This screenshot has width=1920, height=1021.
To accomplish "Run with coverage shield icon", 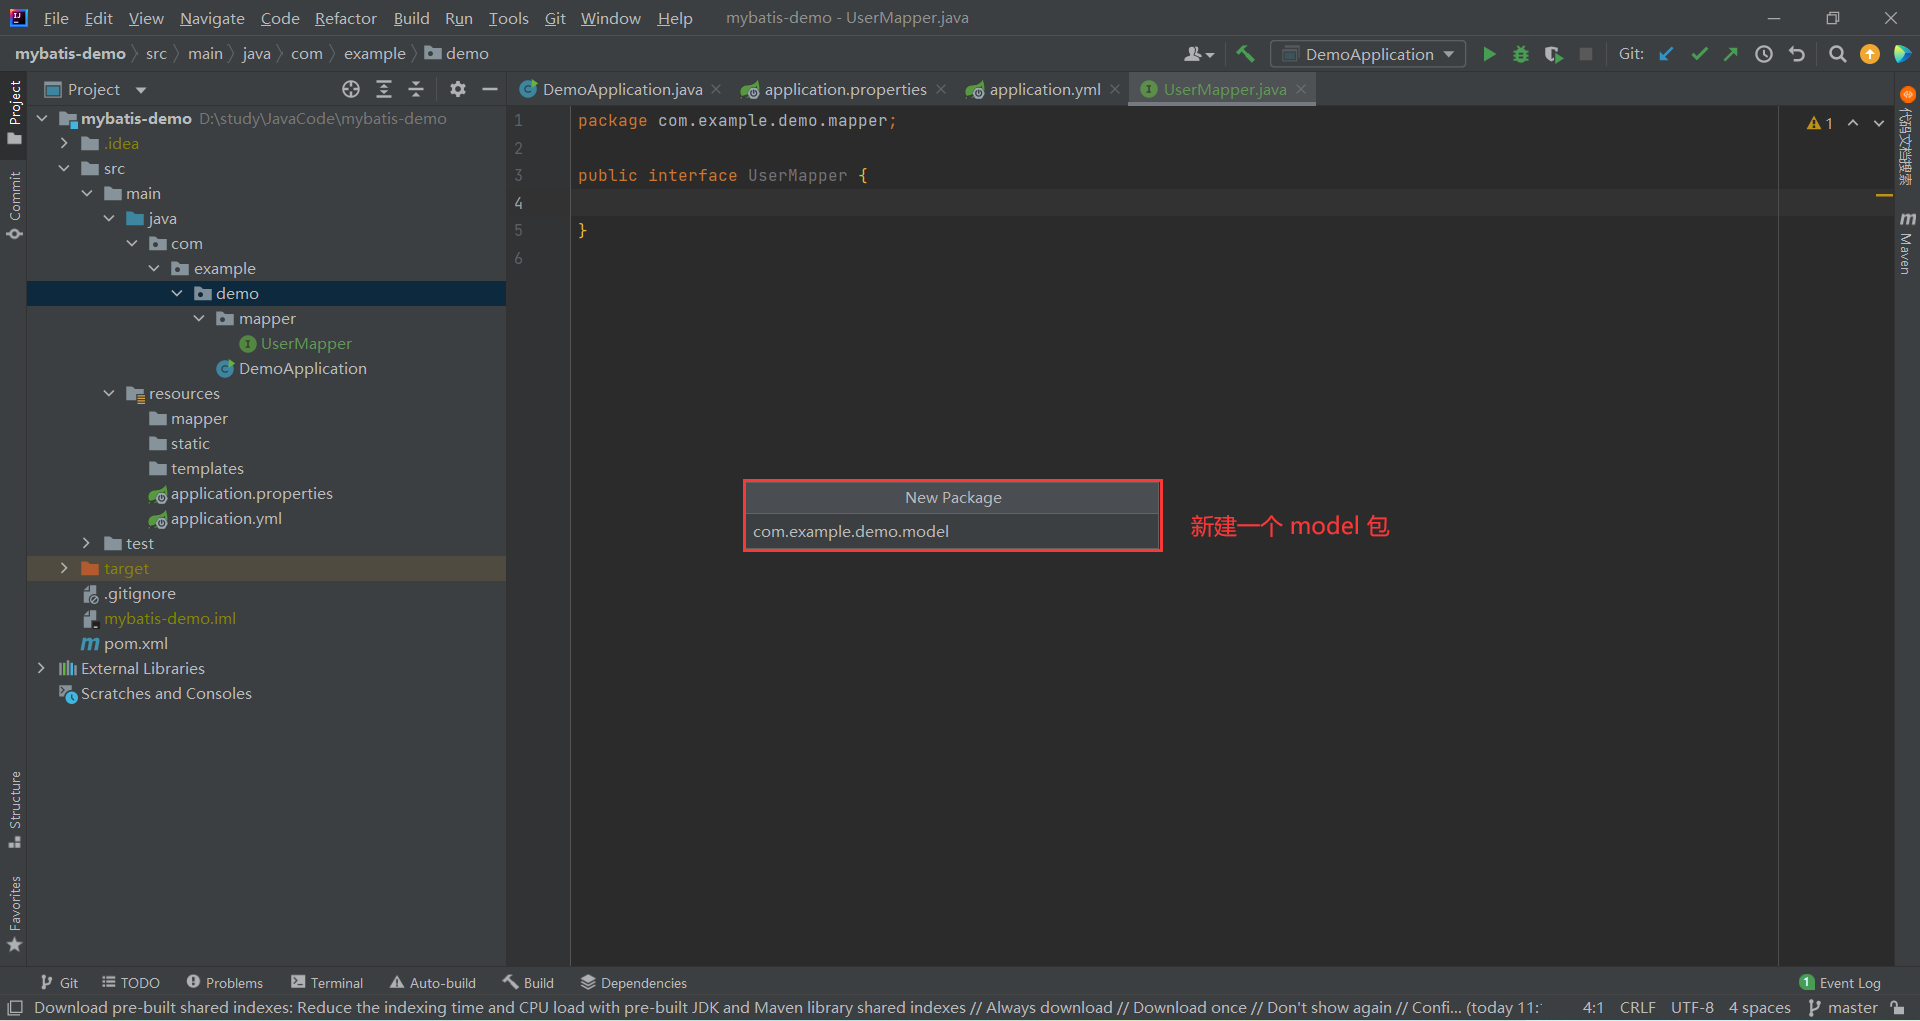I will point(1553,54).
